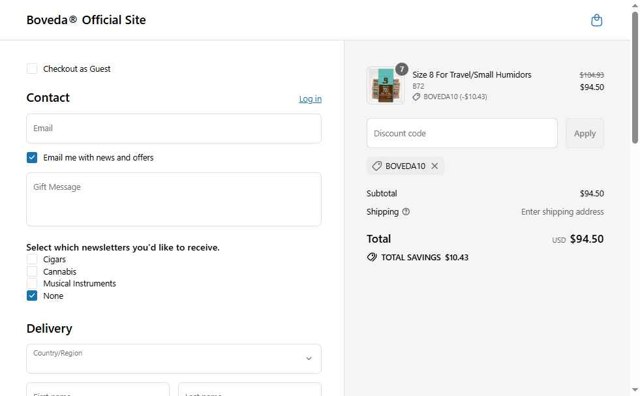Focus the Discount code field
This screenshot has width=640, height=396.
coord(462,133)
